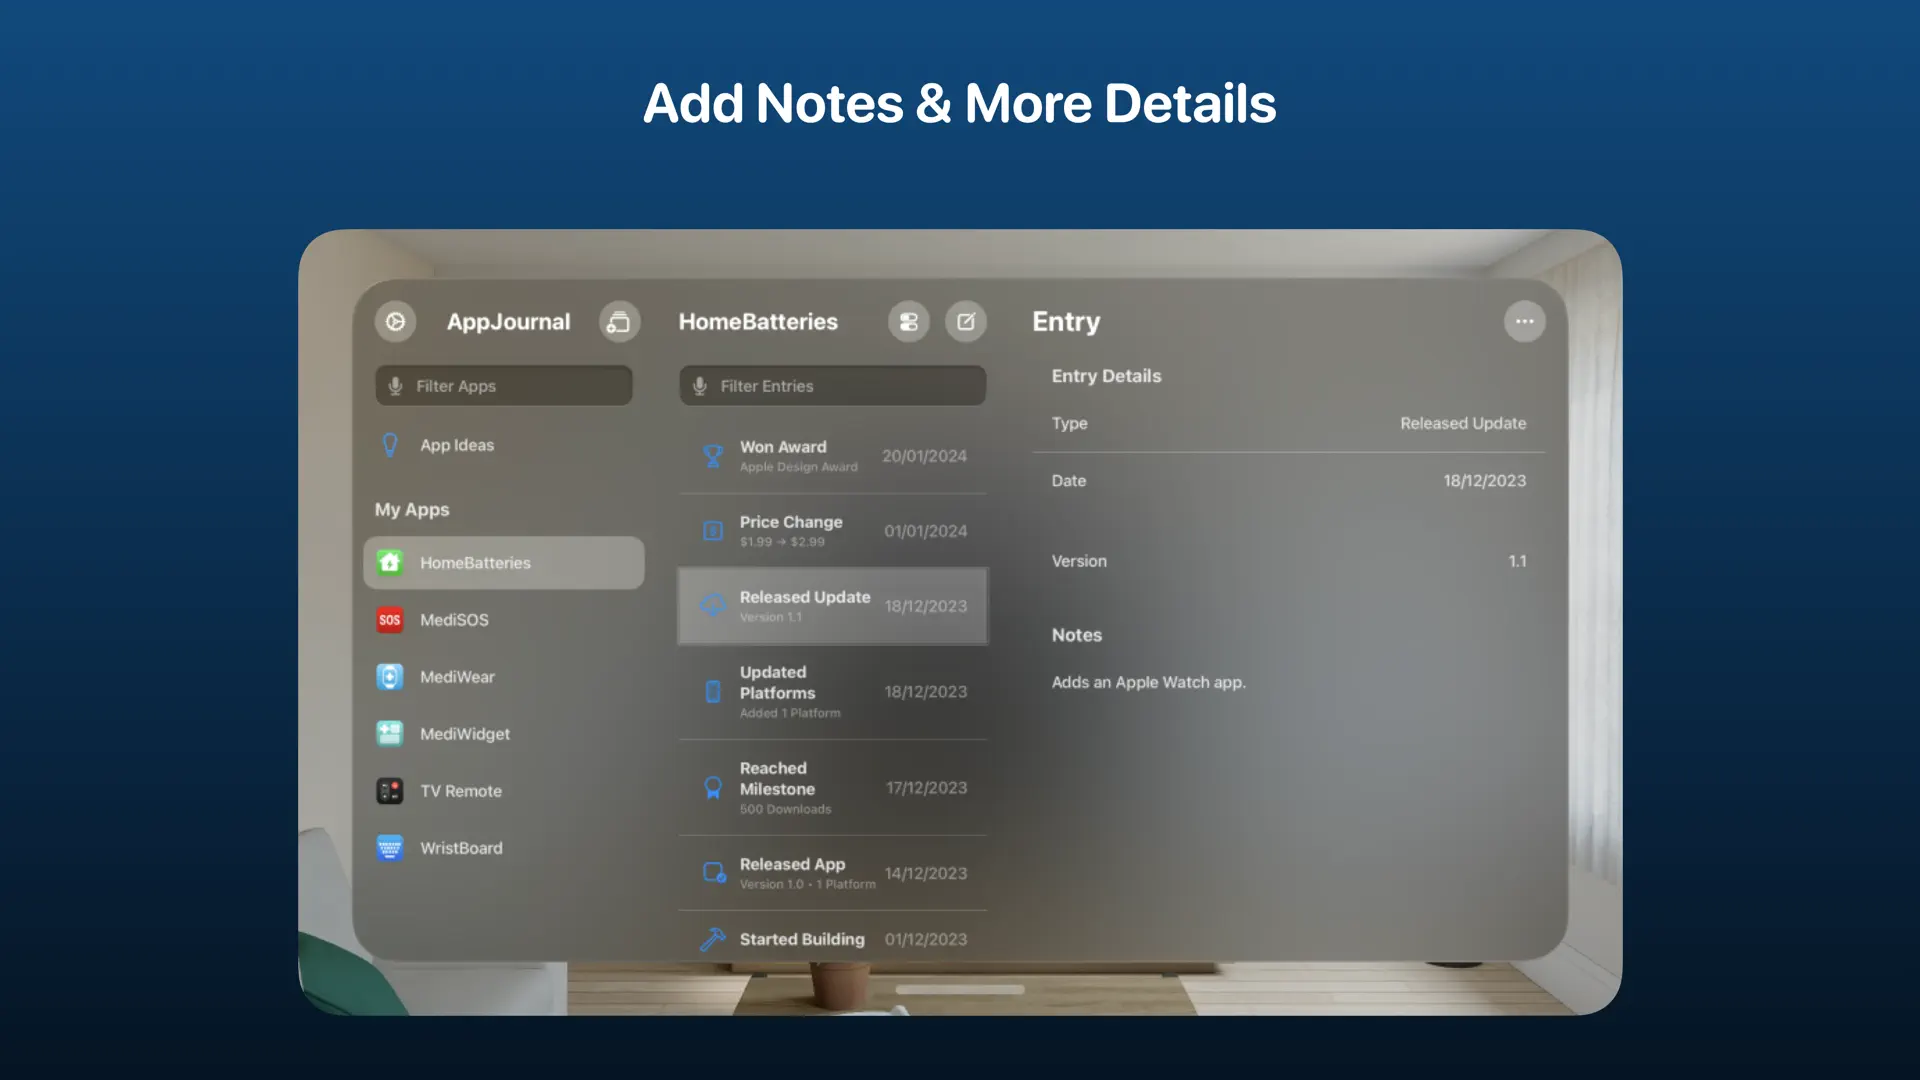
Task: Click the microphone icon in Filter Entries field
Action: tap(698, 385)
